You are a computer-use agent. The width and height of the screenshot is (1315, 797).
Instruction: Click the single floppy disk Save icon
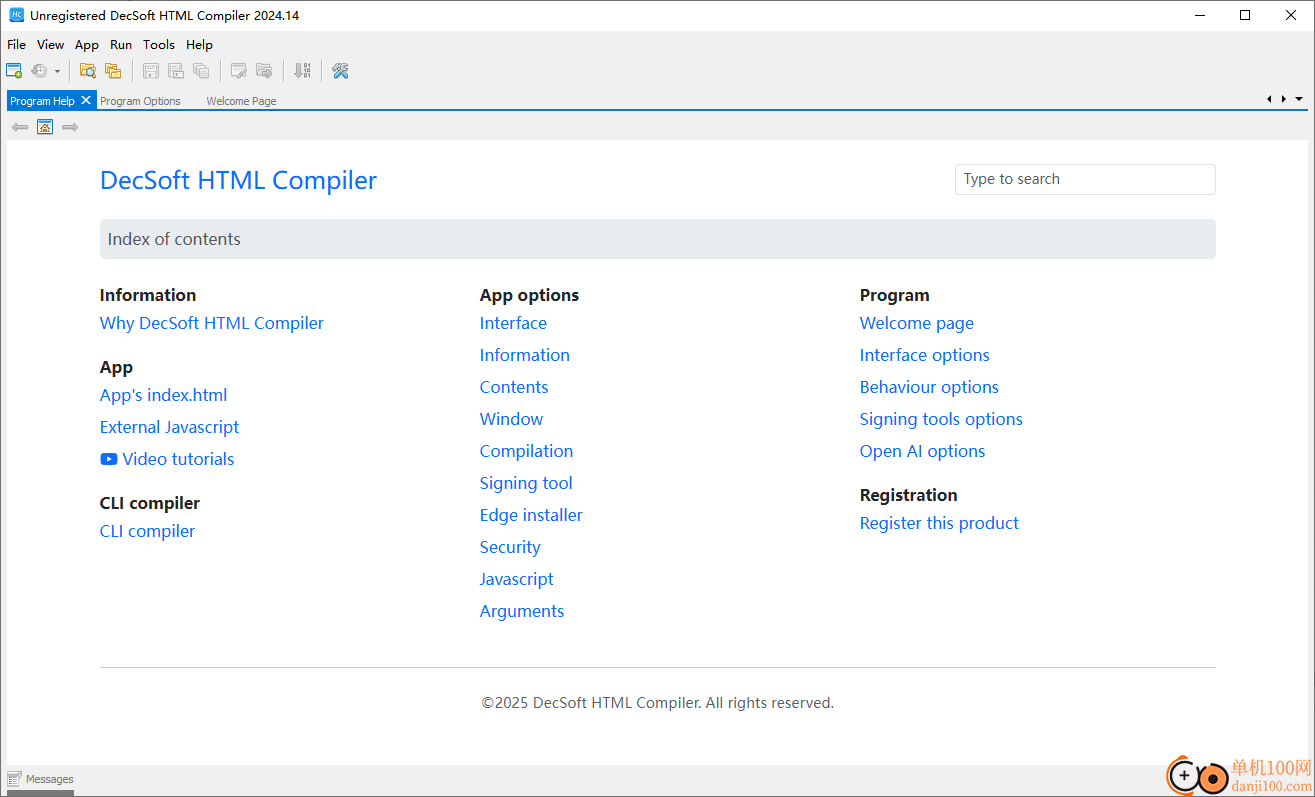(151, 71)
